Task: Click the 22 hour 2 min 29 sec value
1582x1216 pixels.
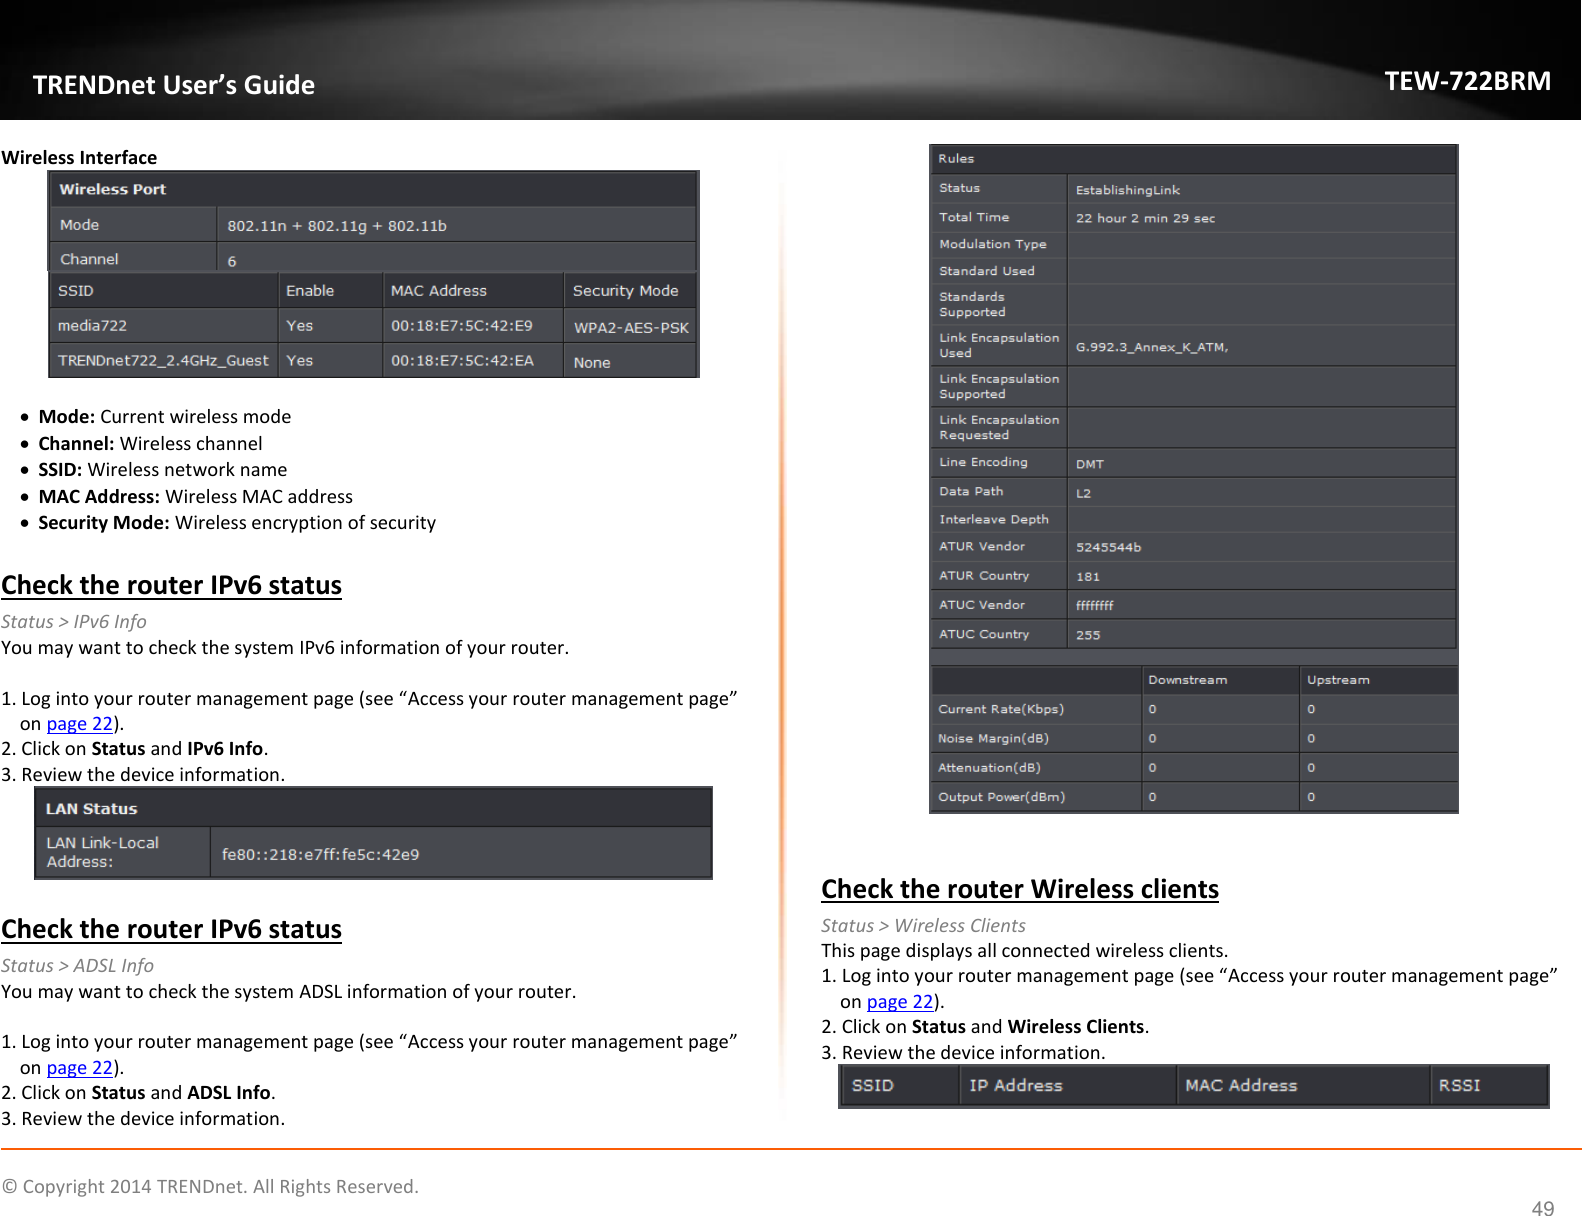Action: point(1145,218)
